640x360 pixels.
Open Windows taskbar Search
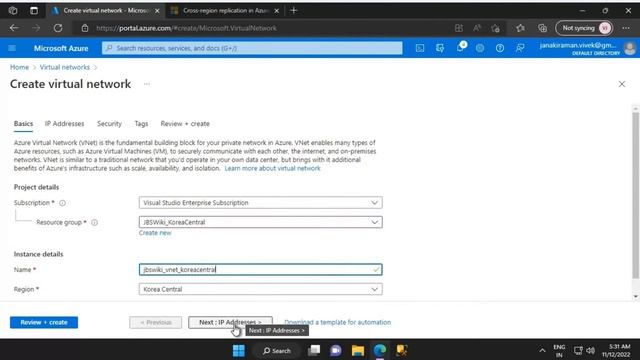(x=276, y=350)
